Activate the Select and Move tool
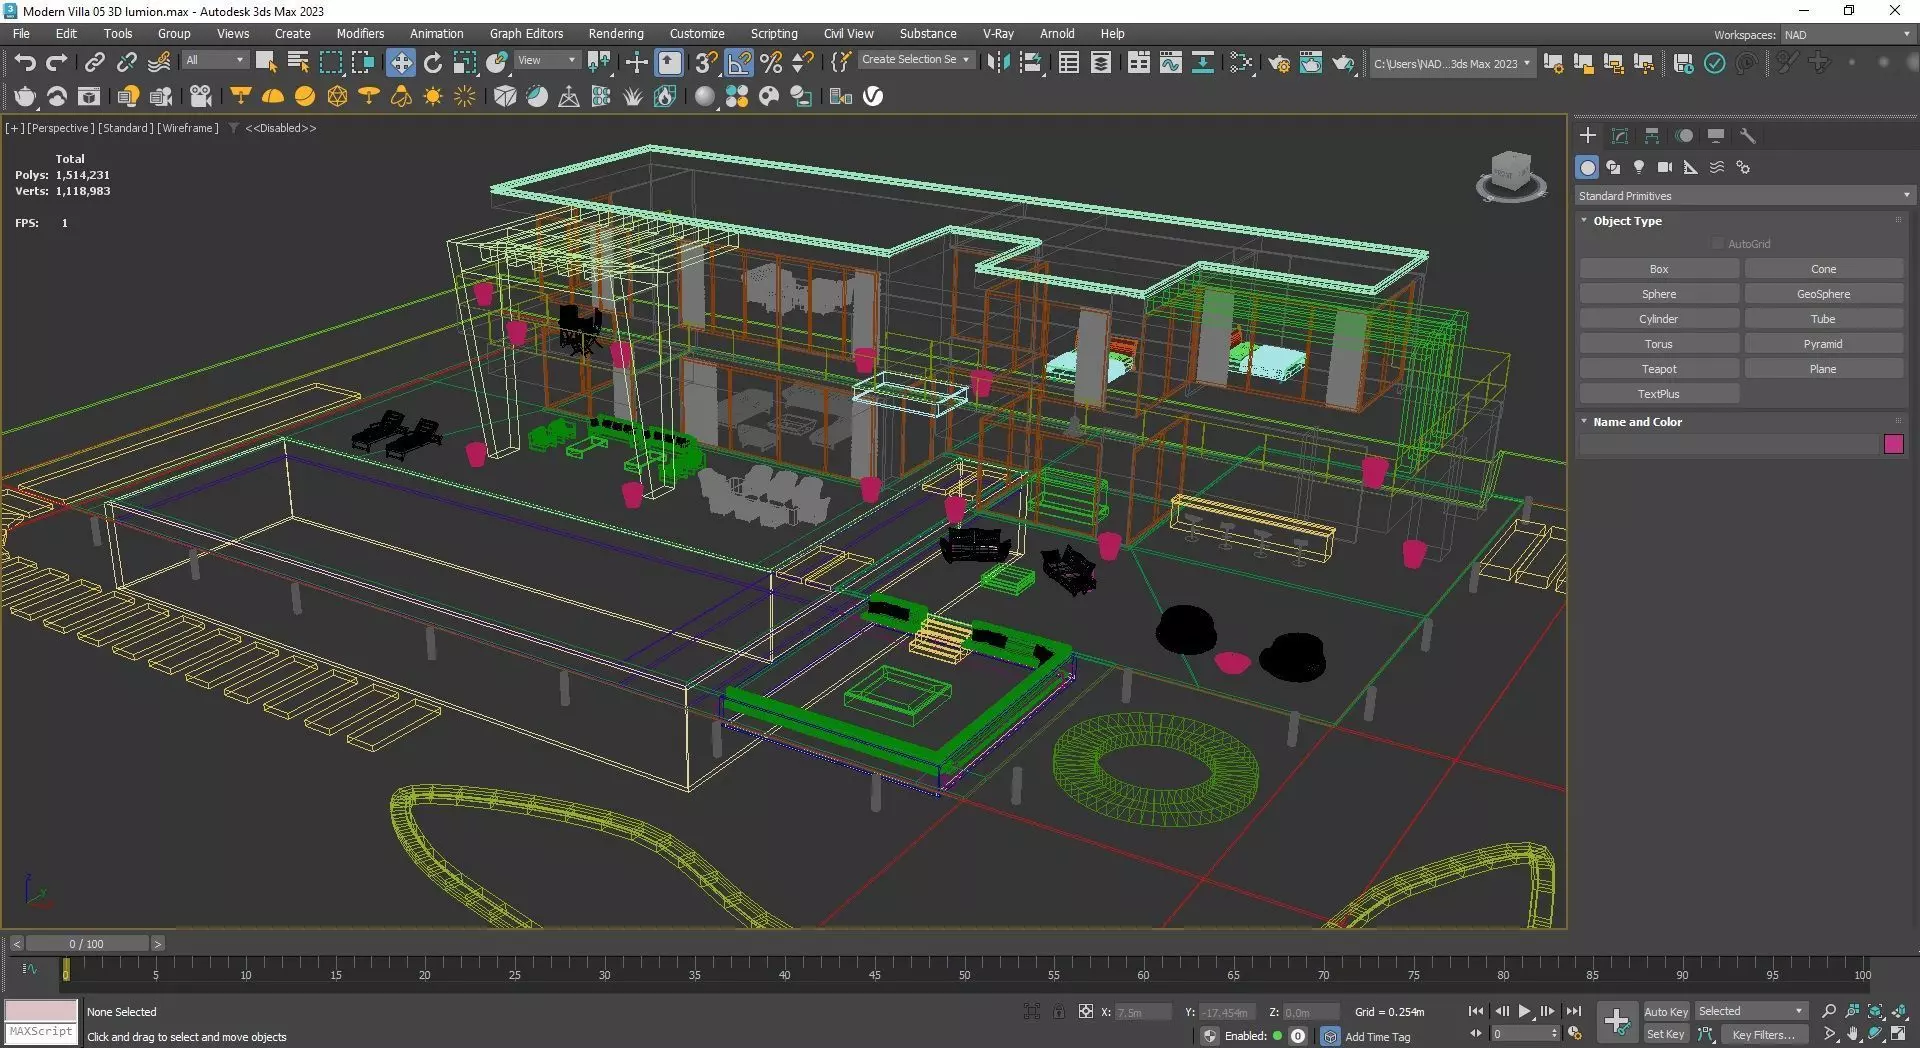The height and width of the screenshot is (1048, 1920). coord(400,63)
